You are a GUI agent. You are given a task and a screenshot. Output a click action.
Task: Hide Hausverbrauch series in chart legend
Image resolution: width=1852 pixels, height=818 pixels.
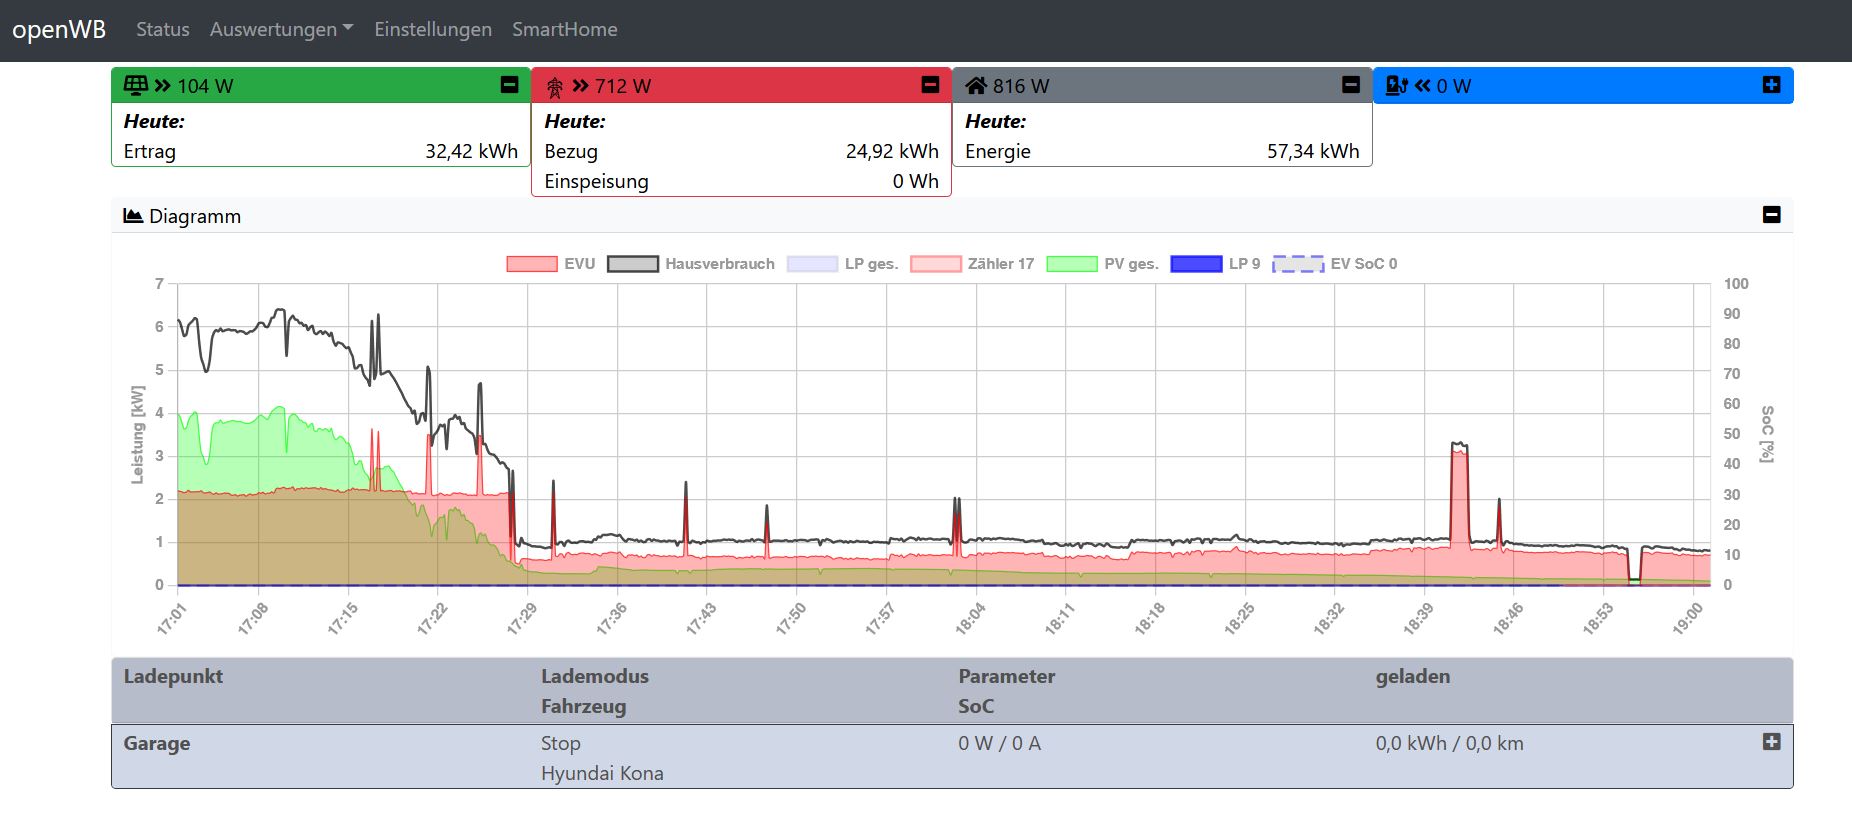click(691, 264)
